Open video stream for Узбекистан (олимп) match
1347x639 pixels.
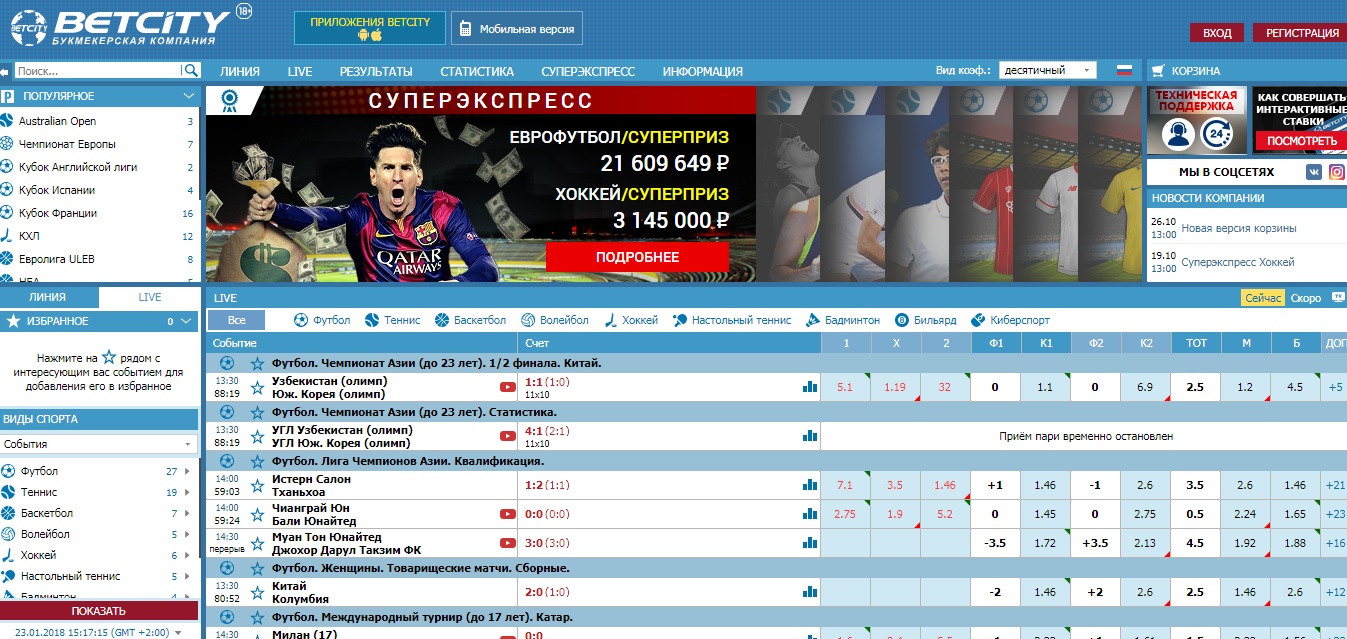tap(507, 387)
